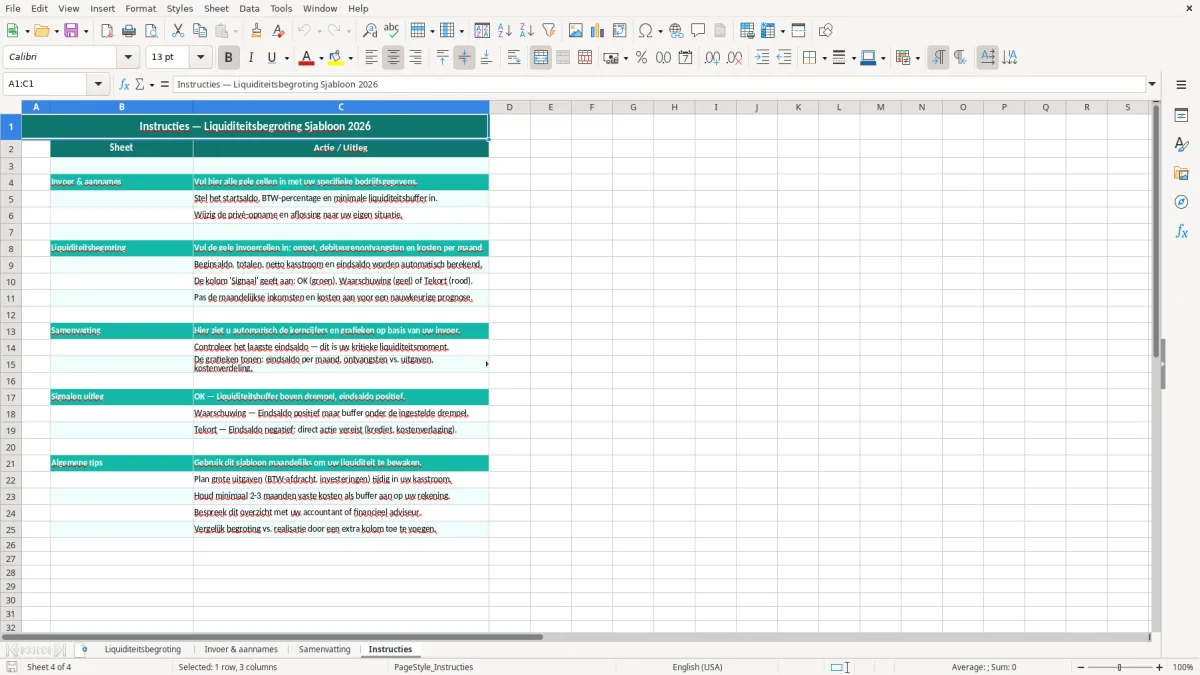Toggle print preview
This screenshot has height=675, width=1200.
pyautogui.click(x=151, y=31)
